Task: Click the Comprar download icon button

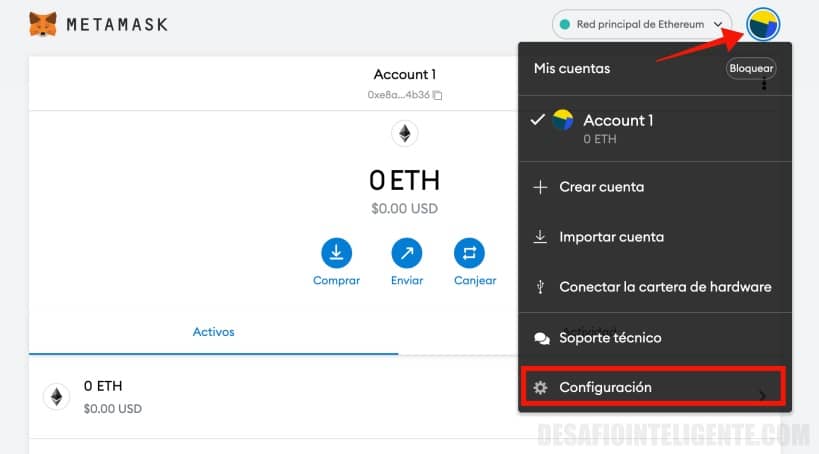Action: (x=336, y=253)
